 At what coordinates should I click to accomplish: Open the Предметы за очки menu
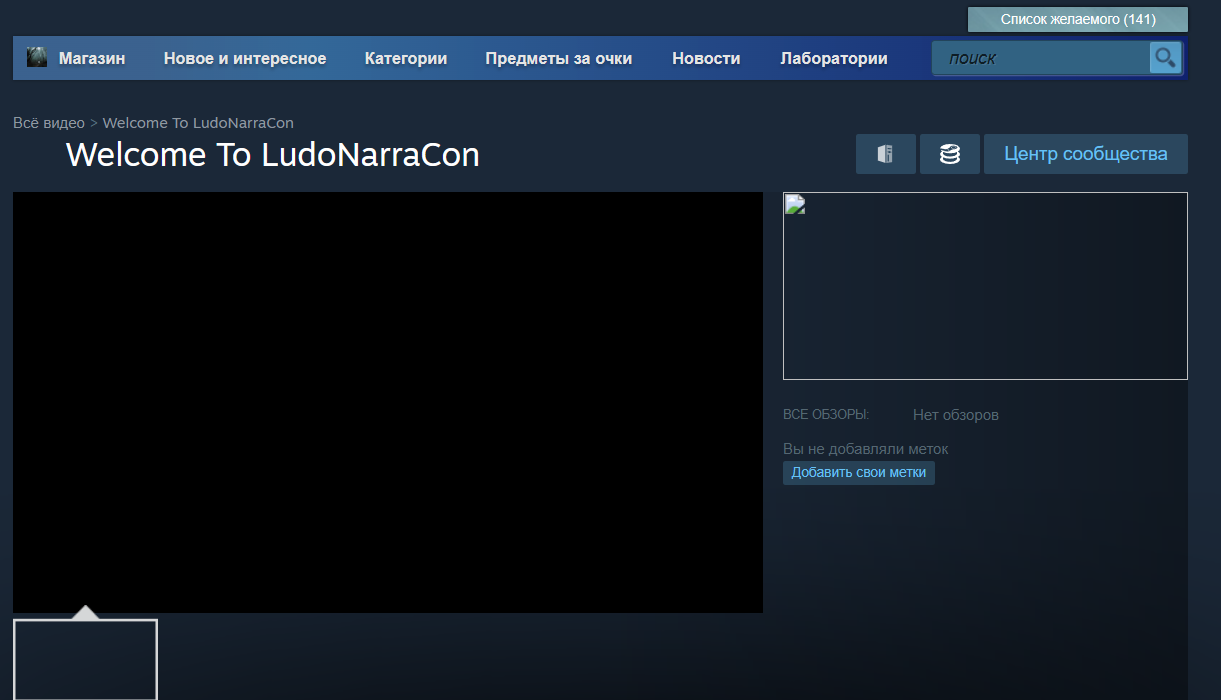[x=559, y=58]
